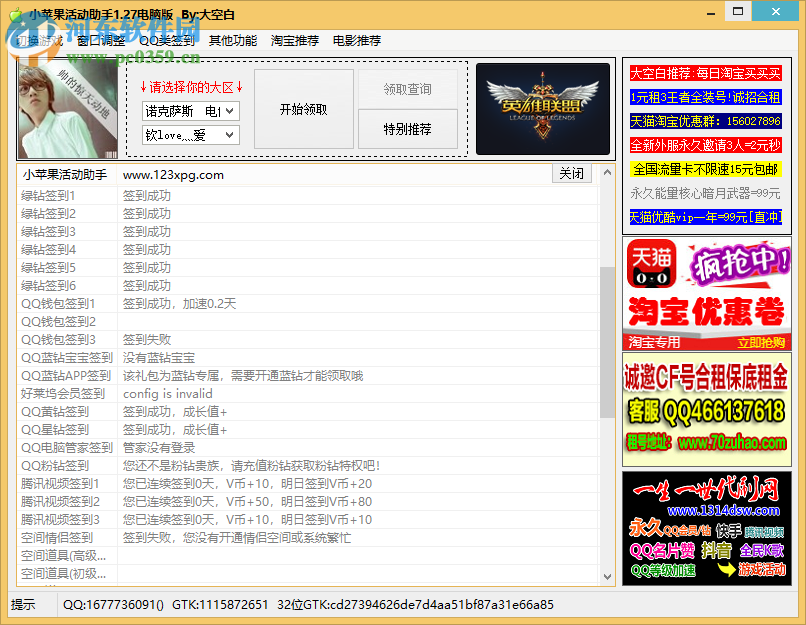
Task: Click the config is invalid result text
Action: click(168, 394)
